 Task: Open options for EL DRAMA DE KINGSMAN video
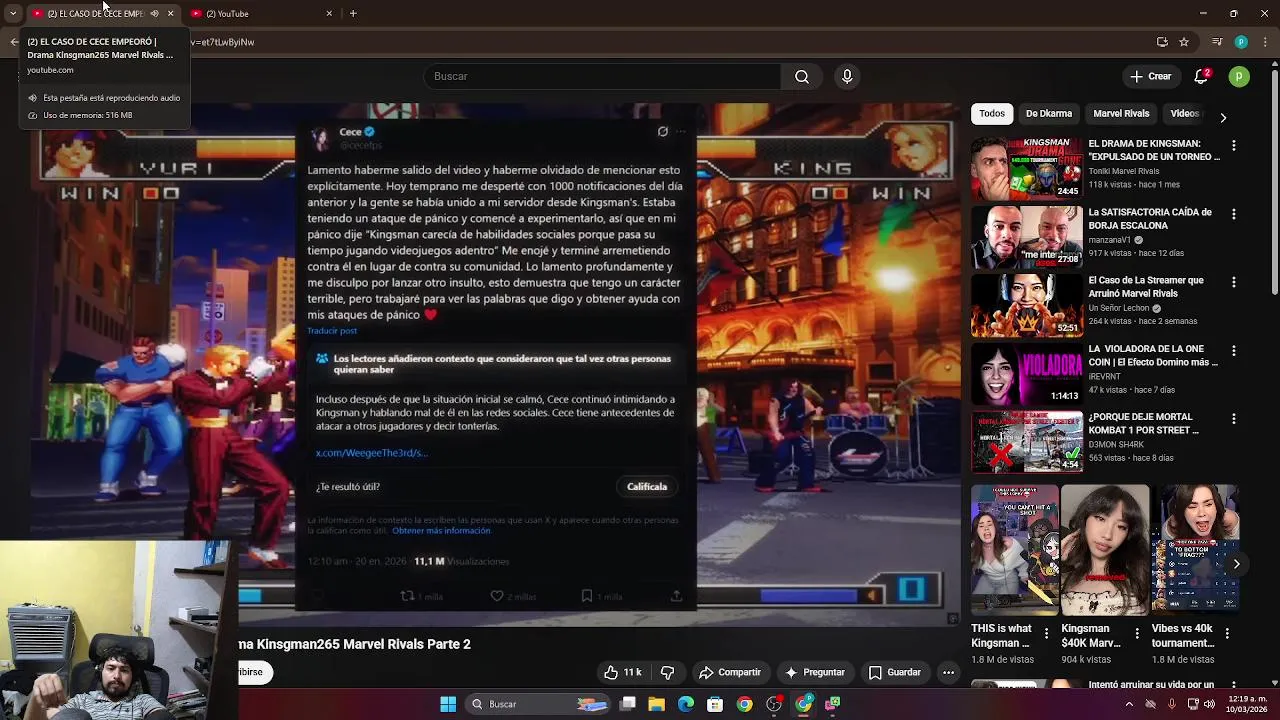[1233, 145]
